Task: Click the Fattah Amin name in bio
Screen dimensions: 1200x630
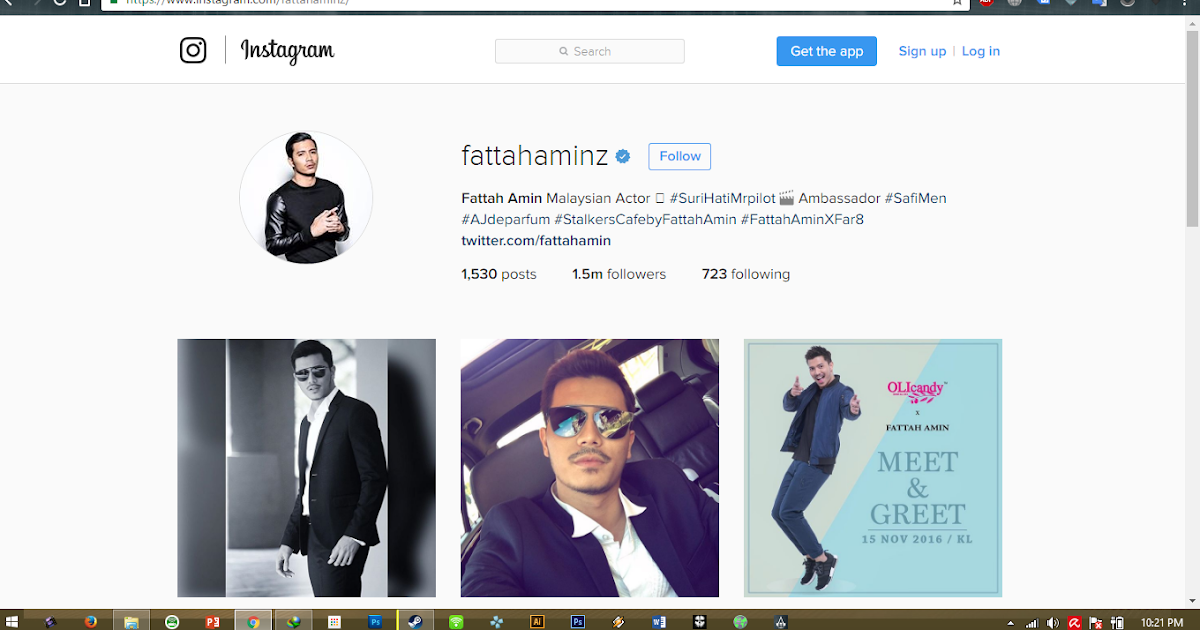Action: tap(501, 198)
